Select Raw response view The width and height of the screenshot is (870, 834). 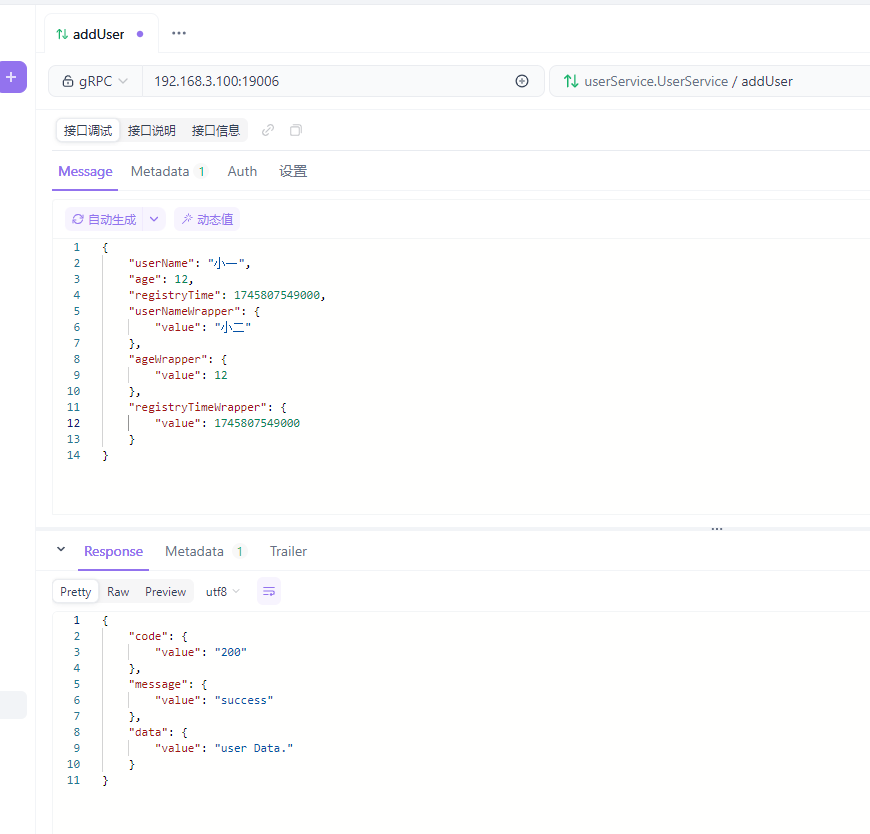(118, 592)
